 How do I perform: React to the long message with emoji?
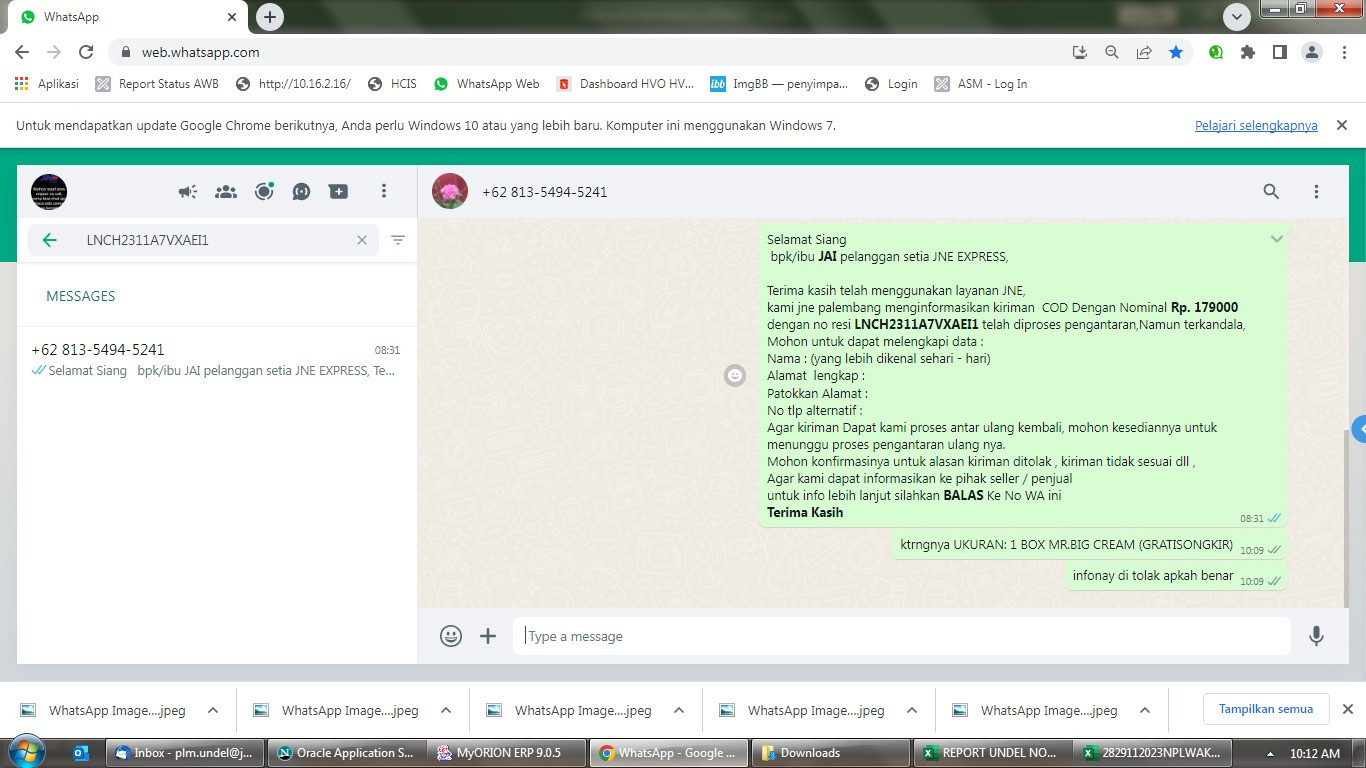[735, 376]
